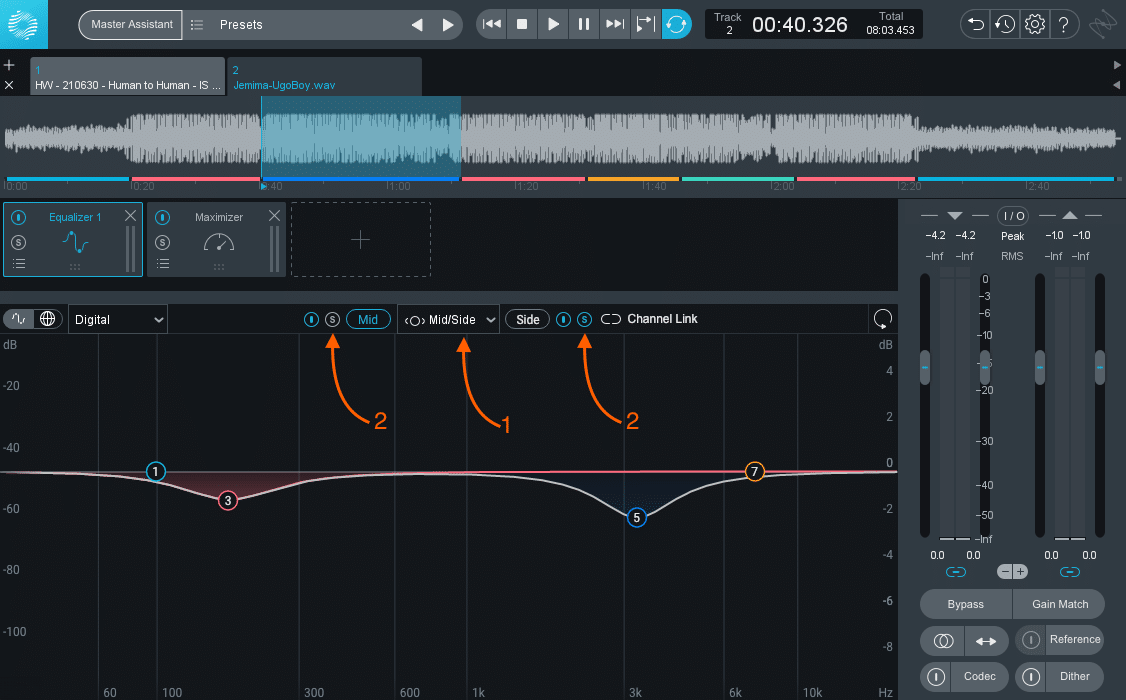The width and height of the screenshot is (1126, 700).
Task: Click the iZotope Ozone logo icon
Action: click(x=24, y=24)
